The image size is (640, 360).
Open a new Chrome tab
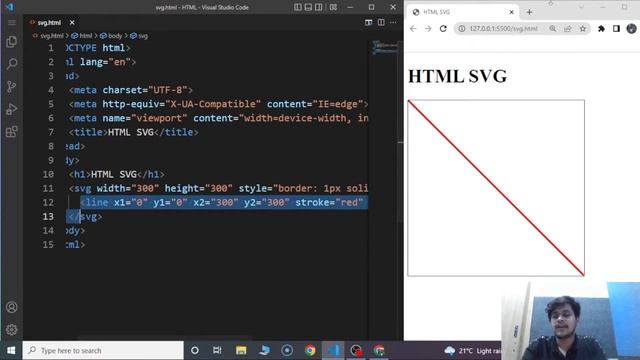529,12
